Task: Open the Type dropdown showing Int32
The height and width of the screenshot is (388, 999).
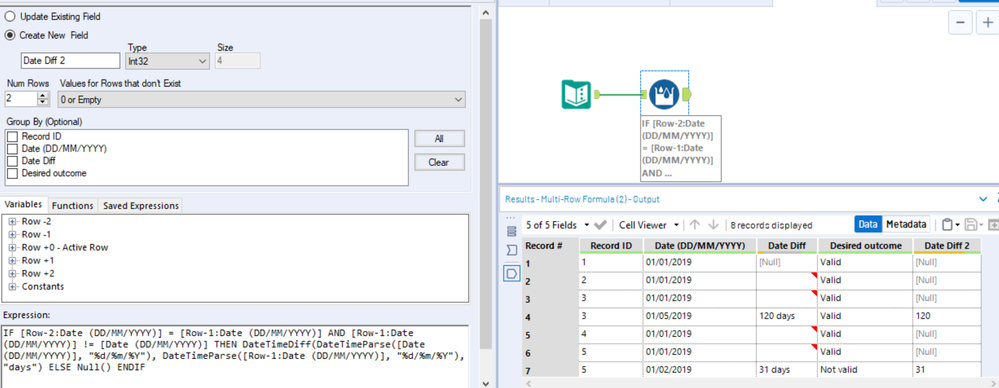Action: point(168,61)
